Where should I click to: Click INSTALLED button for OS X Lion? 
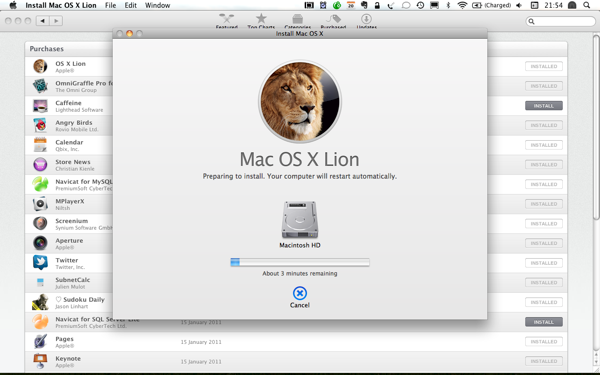click(x=544, y=66)
